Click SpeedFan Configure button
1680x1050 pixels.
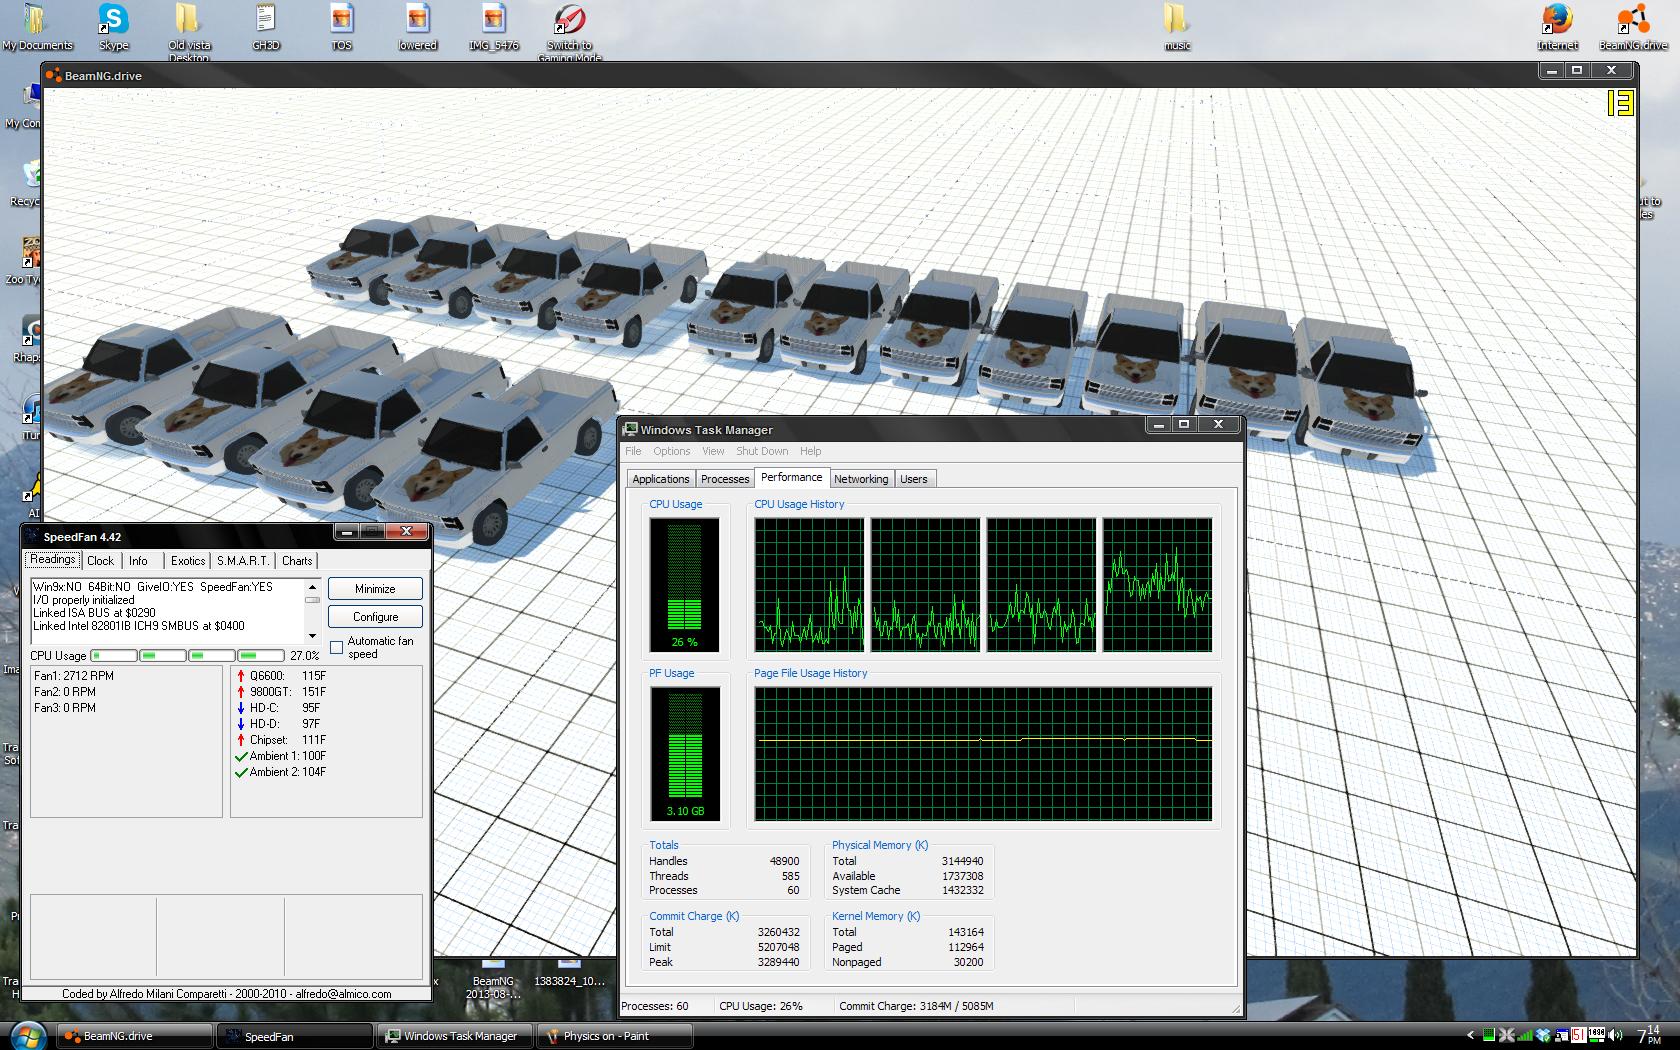pyautogui.click(x=375, y=617)
